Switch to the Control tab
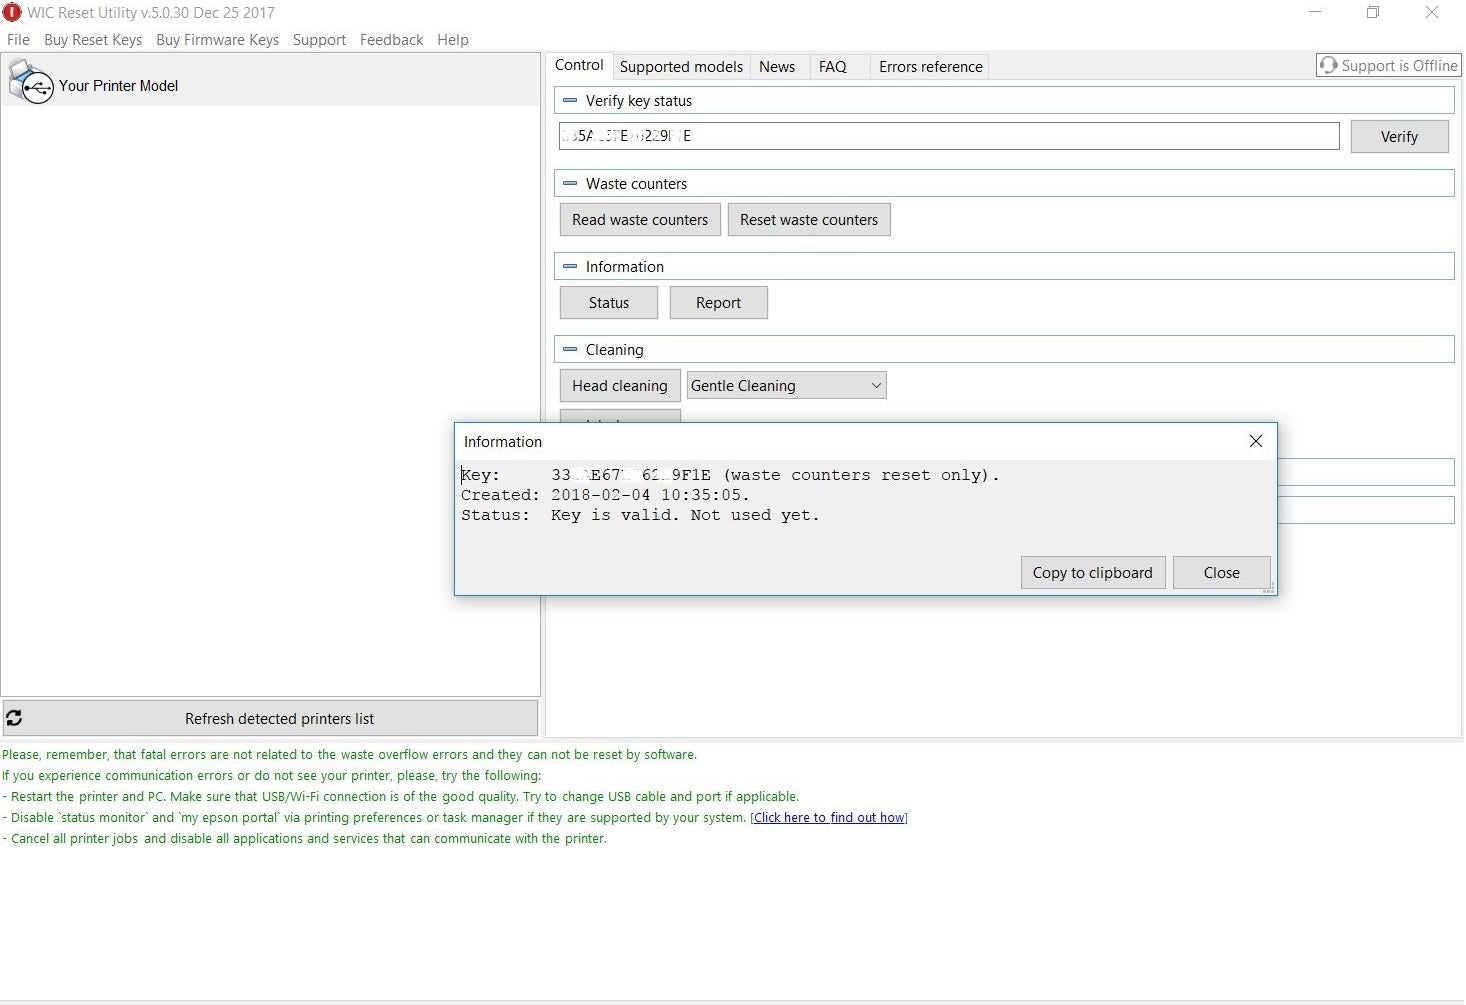1466x1005 pixels. 579,65
